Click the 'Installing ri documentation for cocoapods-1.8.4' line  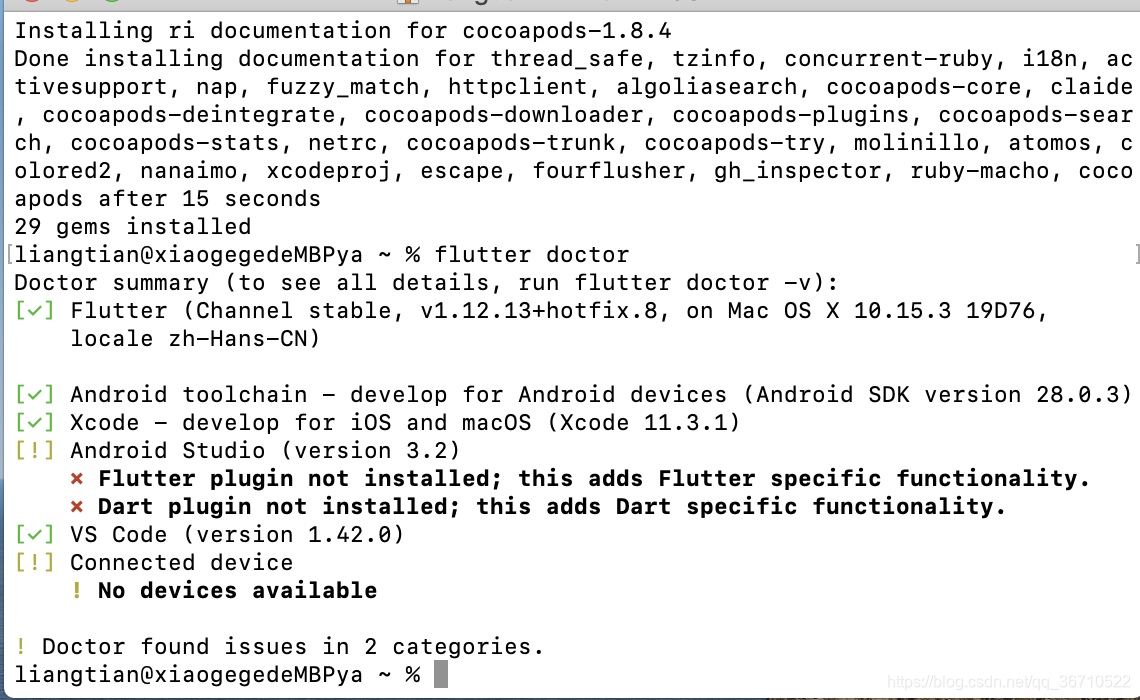(x=343, y=31)
